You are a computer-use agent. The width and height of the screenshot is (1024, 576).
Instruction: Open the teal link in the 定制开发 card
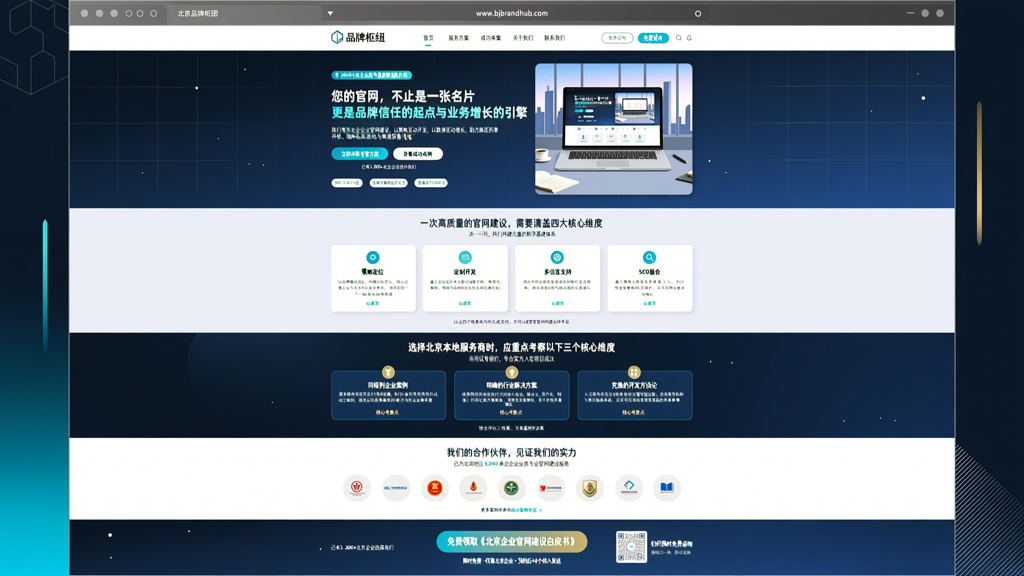point(465,304)
